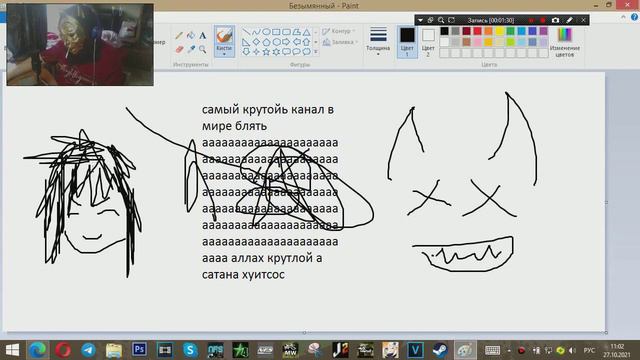This screenshot has width=640, height=360.
Task: Pick the five-point star shape
Action: [x=266, y=52]
